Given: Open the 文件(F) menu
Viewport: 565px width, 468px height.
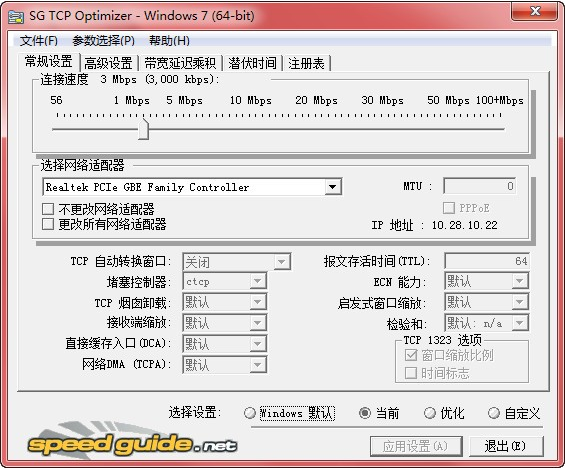Looking at the screenshot, I should pyautogui.click(x=39, y=41).
